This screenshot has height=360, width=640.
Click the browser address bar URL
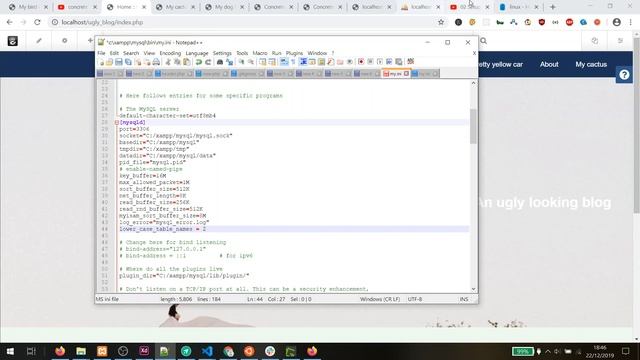(x=102, y=22)
